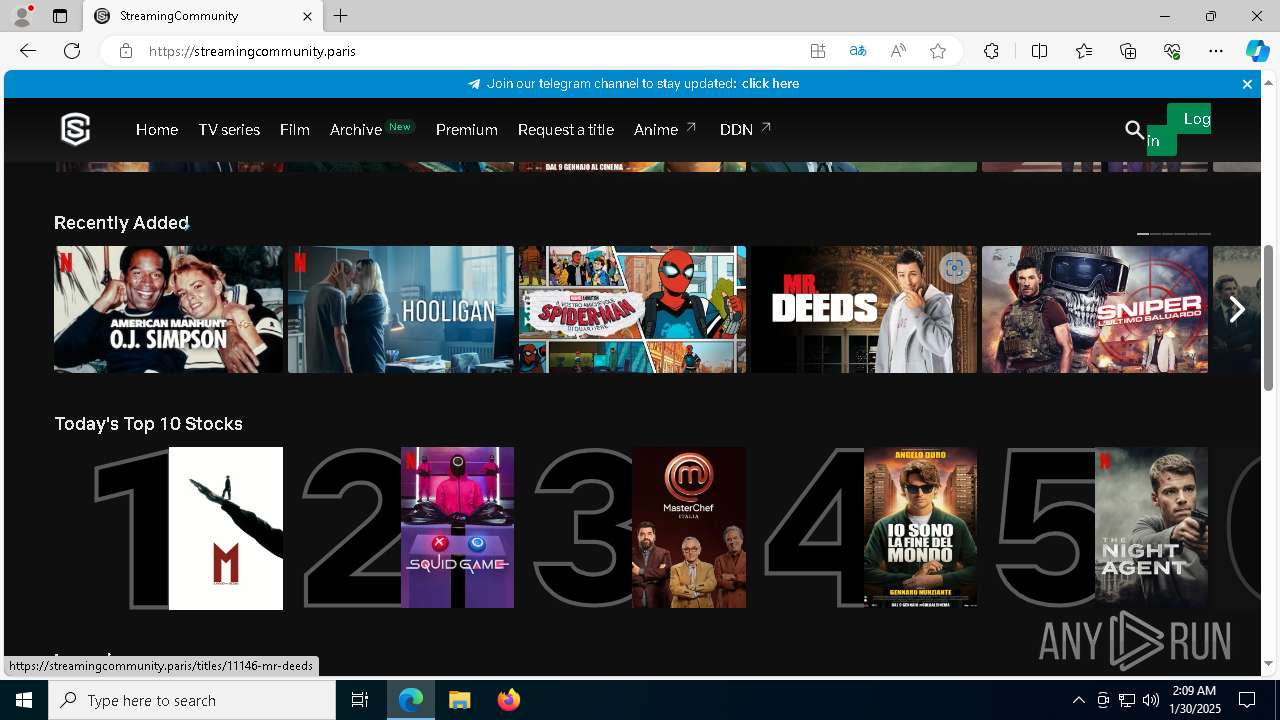The height and width of the screenshot is (720, 1280).
Task: Add page to favorites star icon
Action: (938, 51)
